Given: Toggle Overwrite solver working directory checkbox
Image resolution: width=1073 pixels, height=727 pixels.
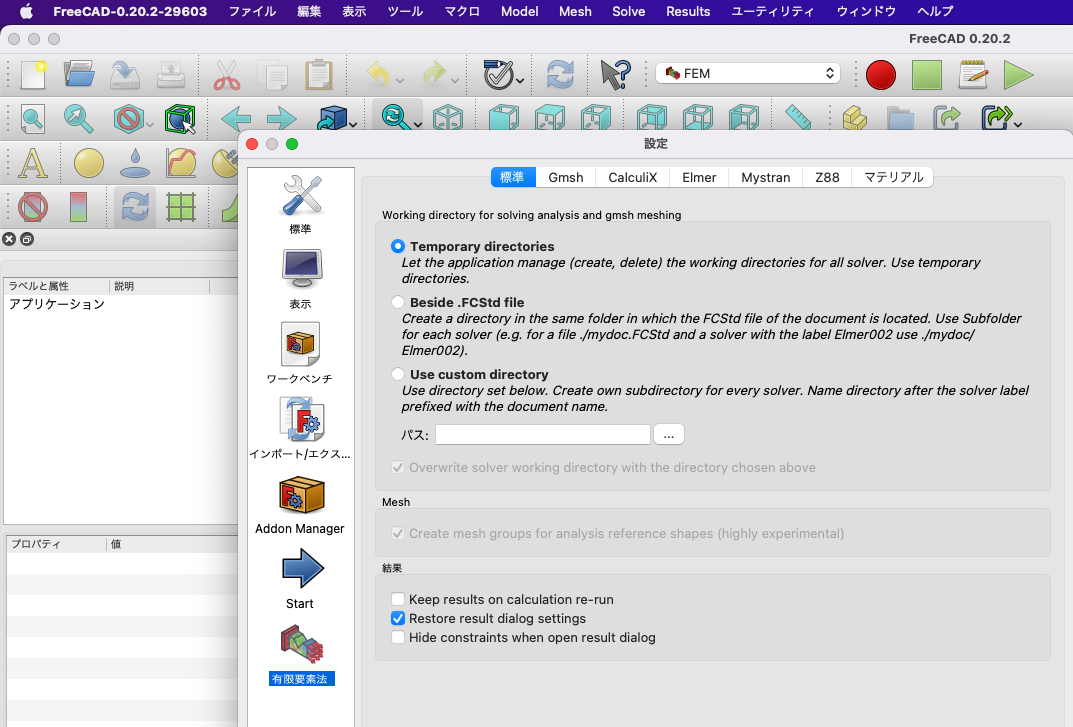Looking at the screenshot, I should tap(398, 468).
